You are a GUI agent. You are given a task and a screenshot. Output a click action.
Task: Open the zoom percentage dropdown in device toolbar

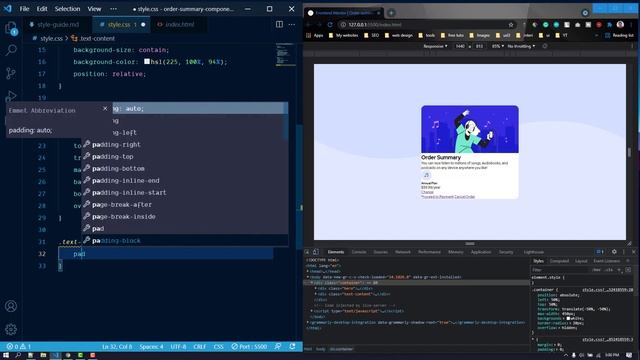497,46
